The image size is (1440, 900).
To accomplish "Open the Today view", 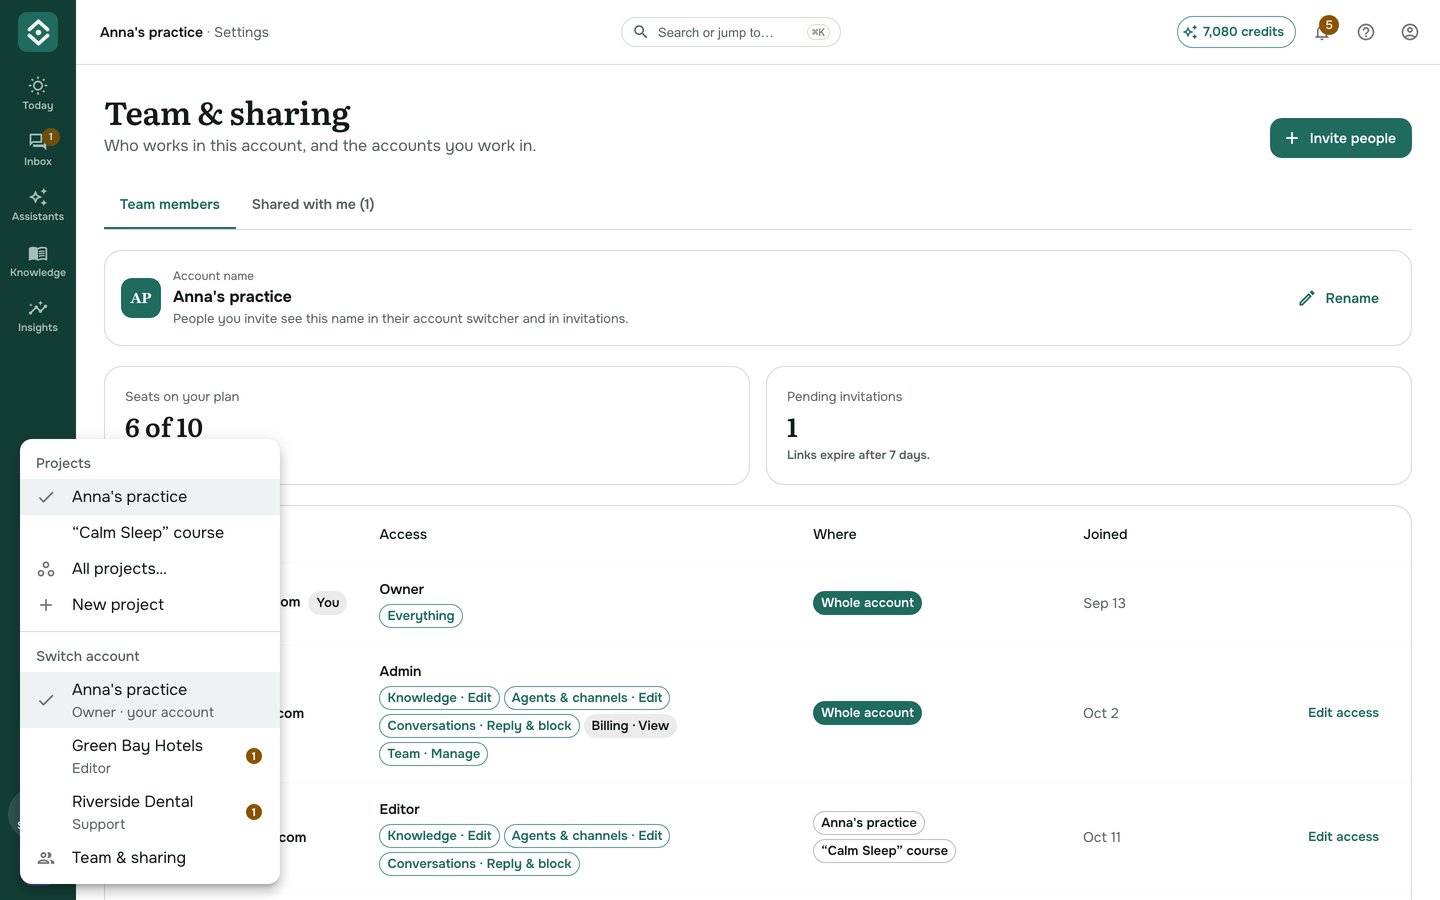I will [x=38, y=93].
